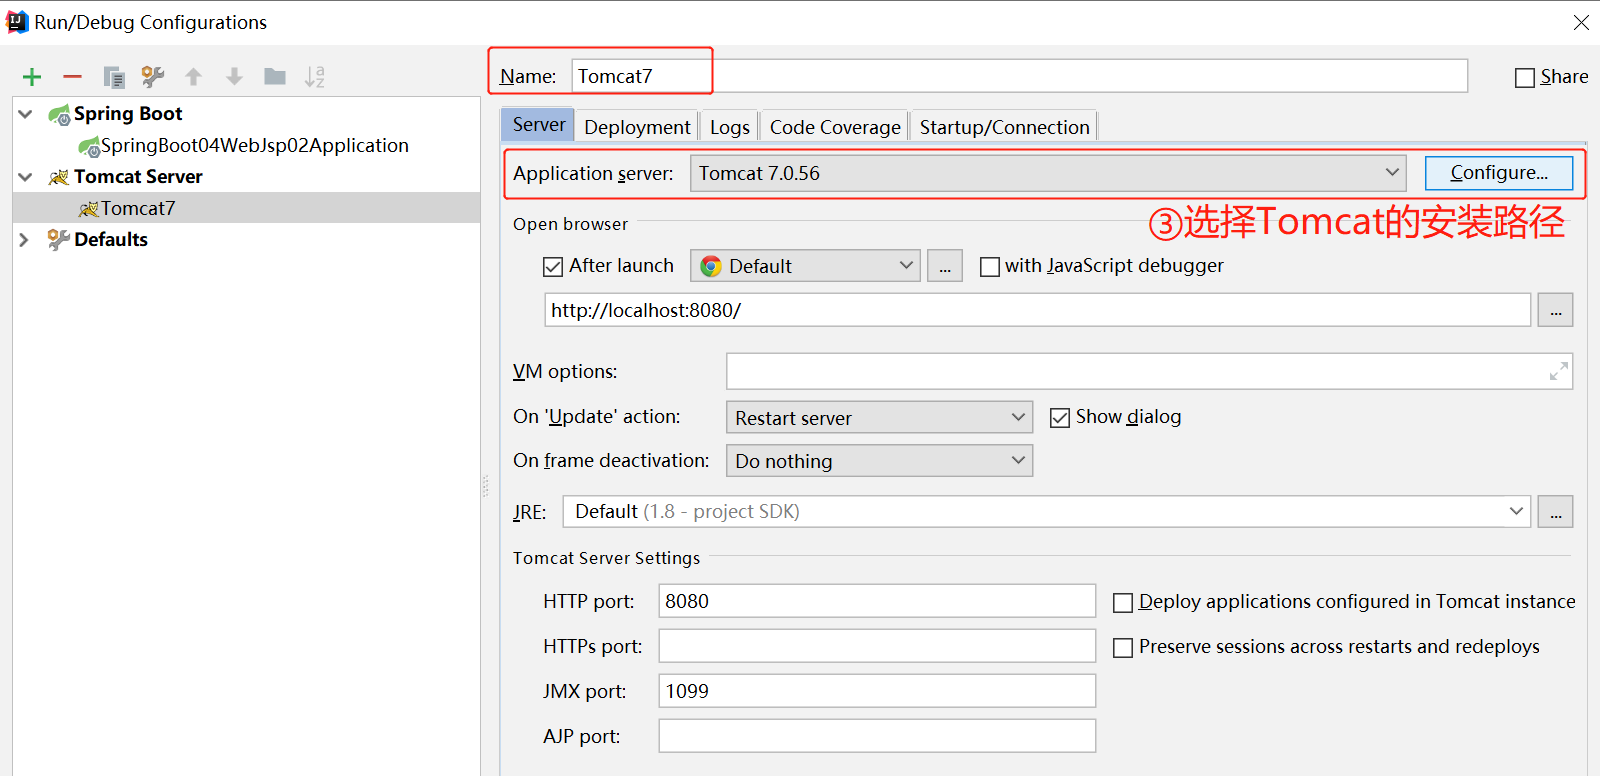Click browse button next to browser dropdown

point(945,266)
